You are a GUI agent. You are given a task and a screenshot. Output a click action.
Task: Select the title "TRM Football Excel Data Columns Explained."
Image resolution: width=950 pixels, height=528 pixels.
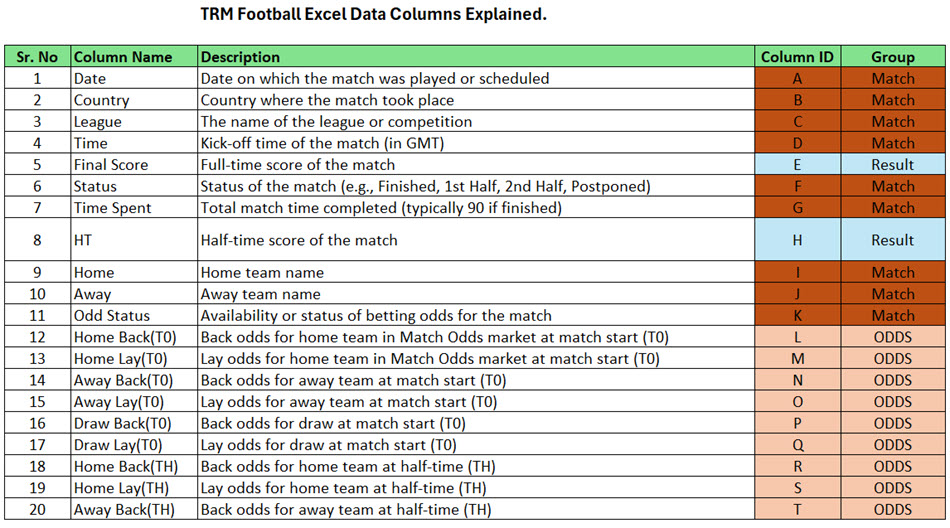click(x=374, y=15)
